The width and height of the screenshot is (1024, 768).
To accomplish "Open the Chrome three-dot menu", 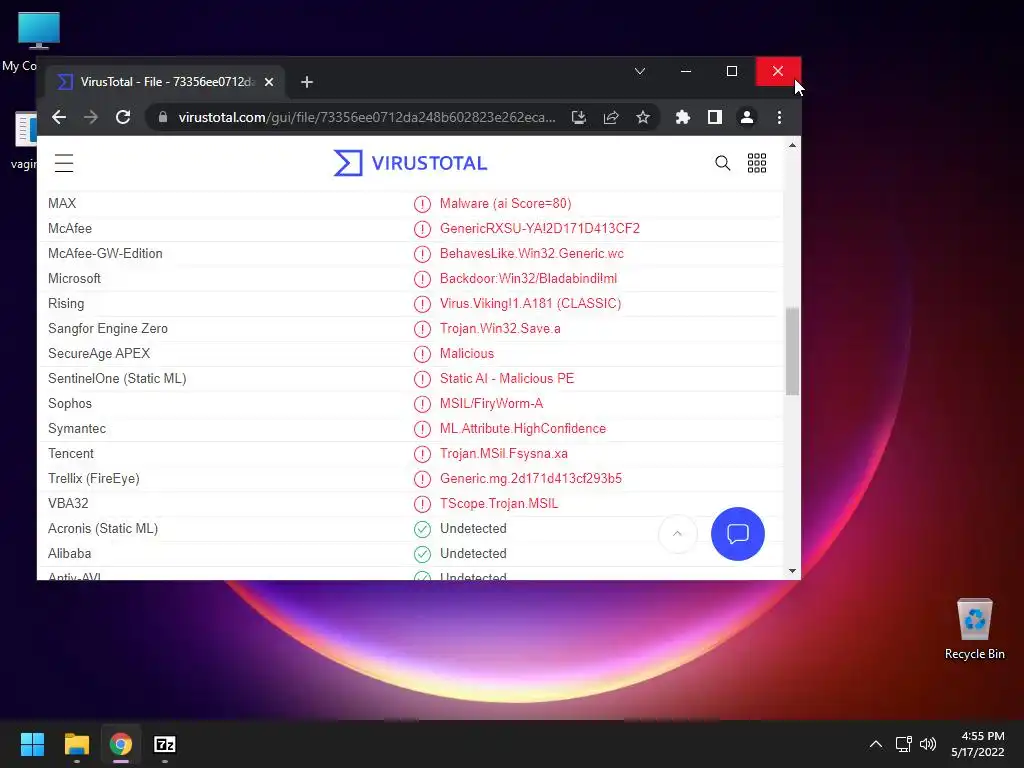I will click(779, 117).
